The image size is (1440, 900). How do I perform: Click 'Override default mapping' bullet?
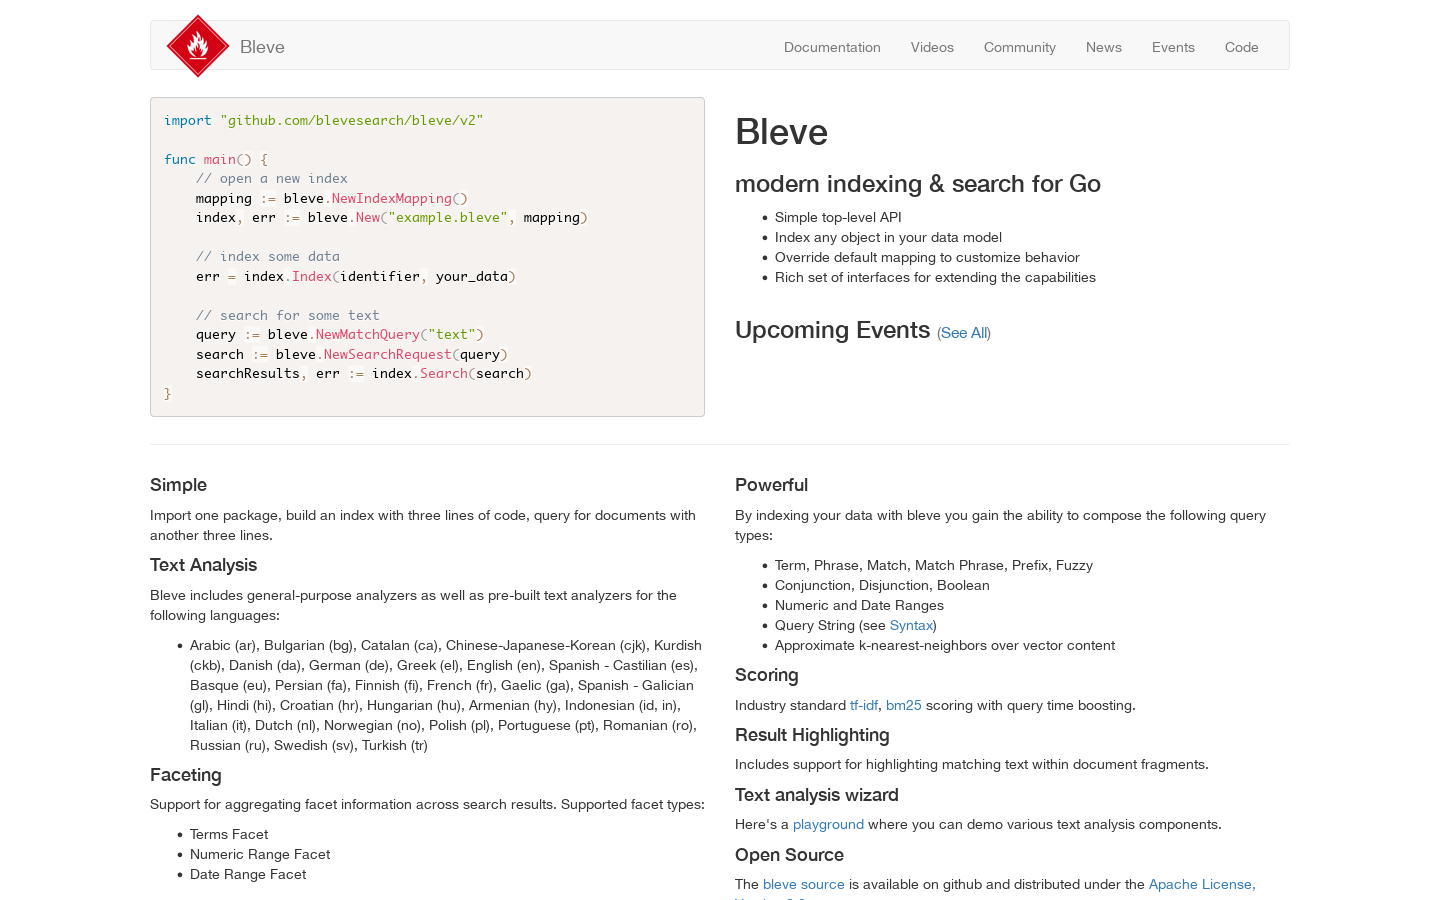click(x=927, y=257)
